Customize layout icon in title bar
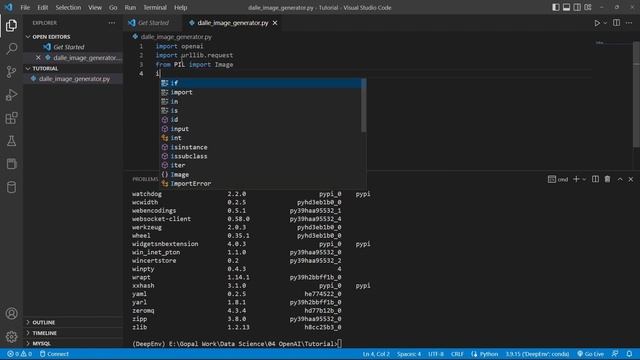640x360 pixels. pos(588,7)
